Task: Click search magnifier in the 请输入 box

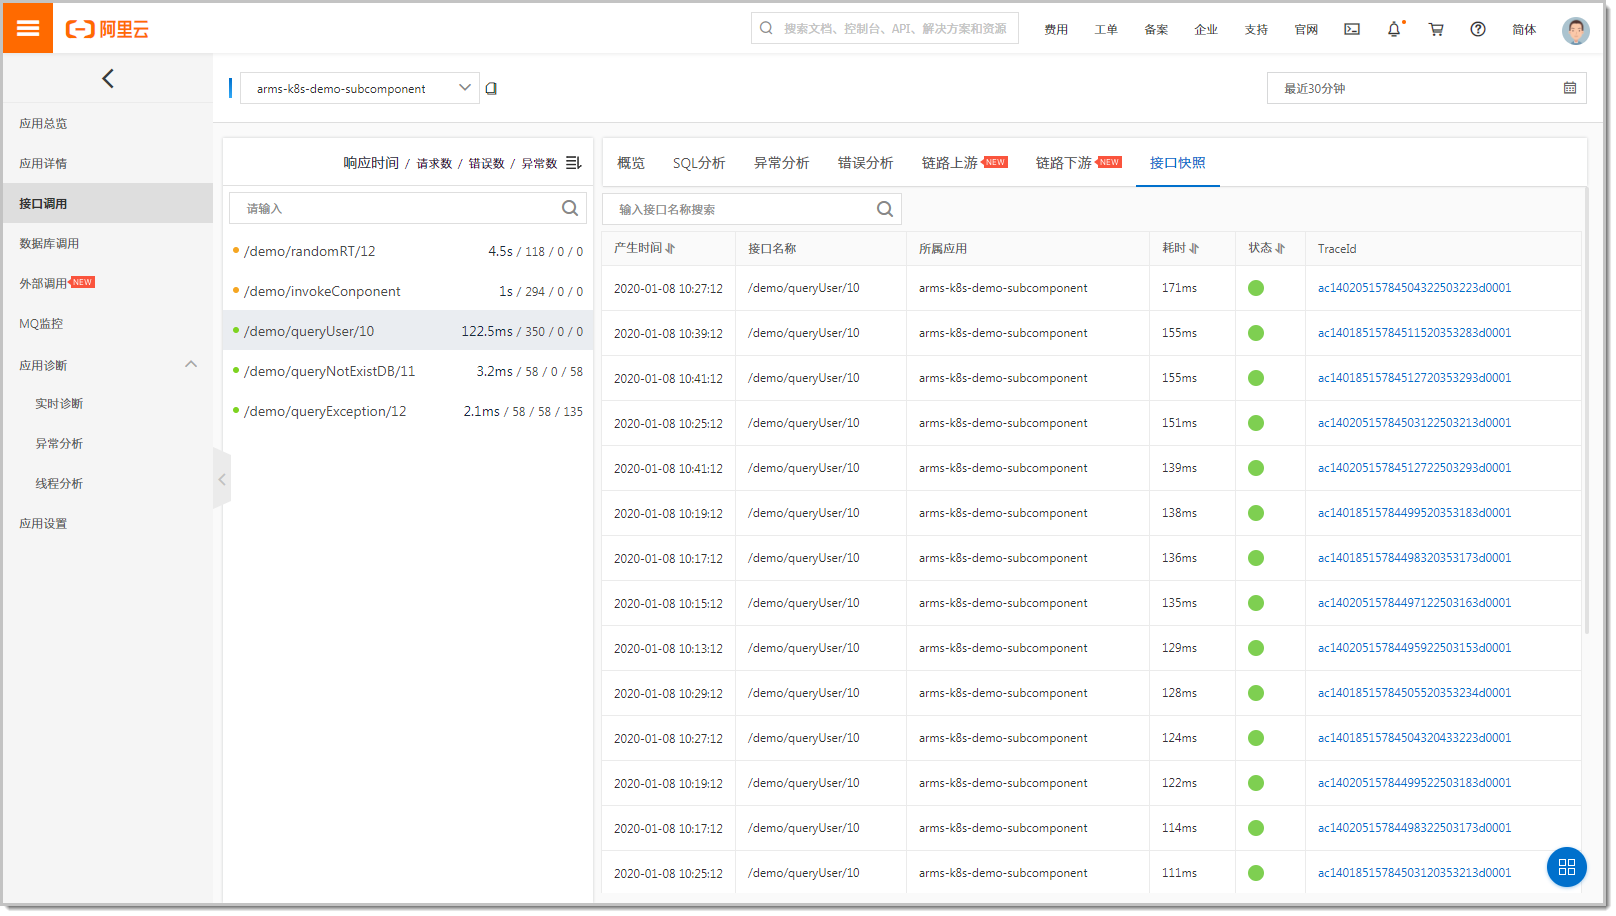Action: [570, 208]
